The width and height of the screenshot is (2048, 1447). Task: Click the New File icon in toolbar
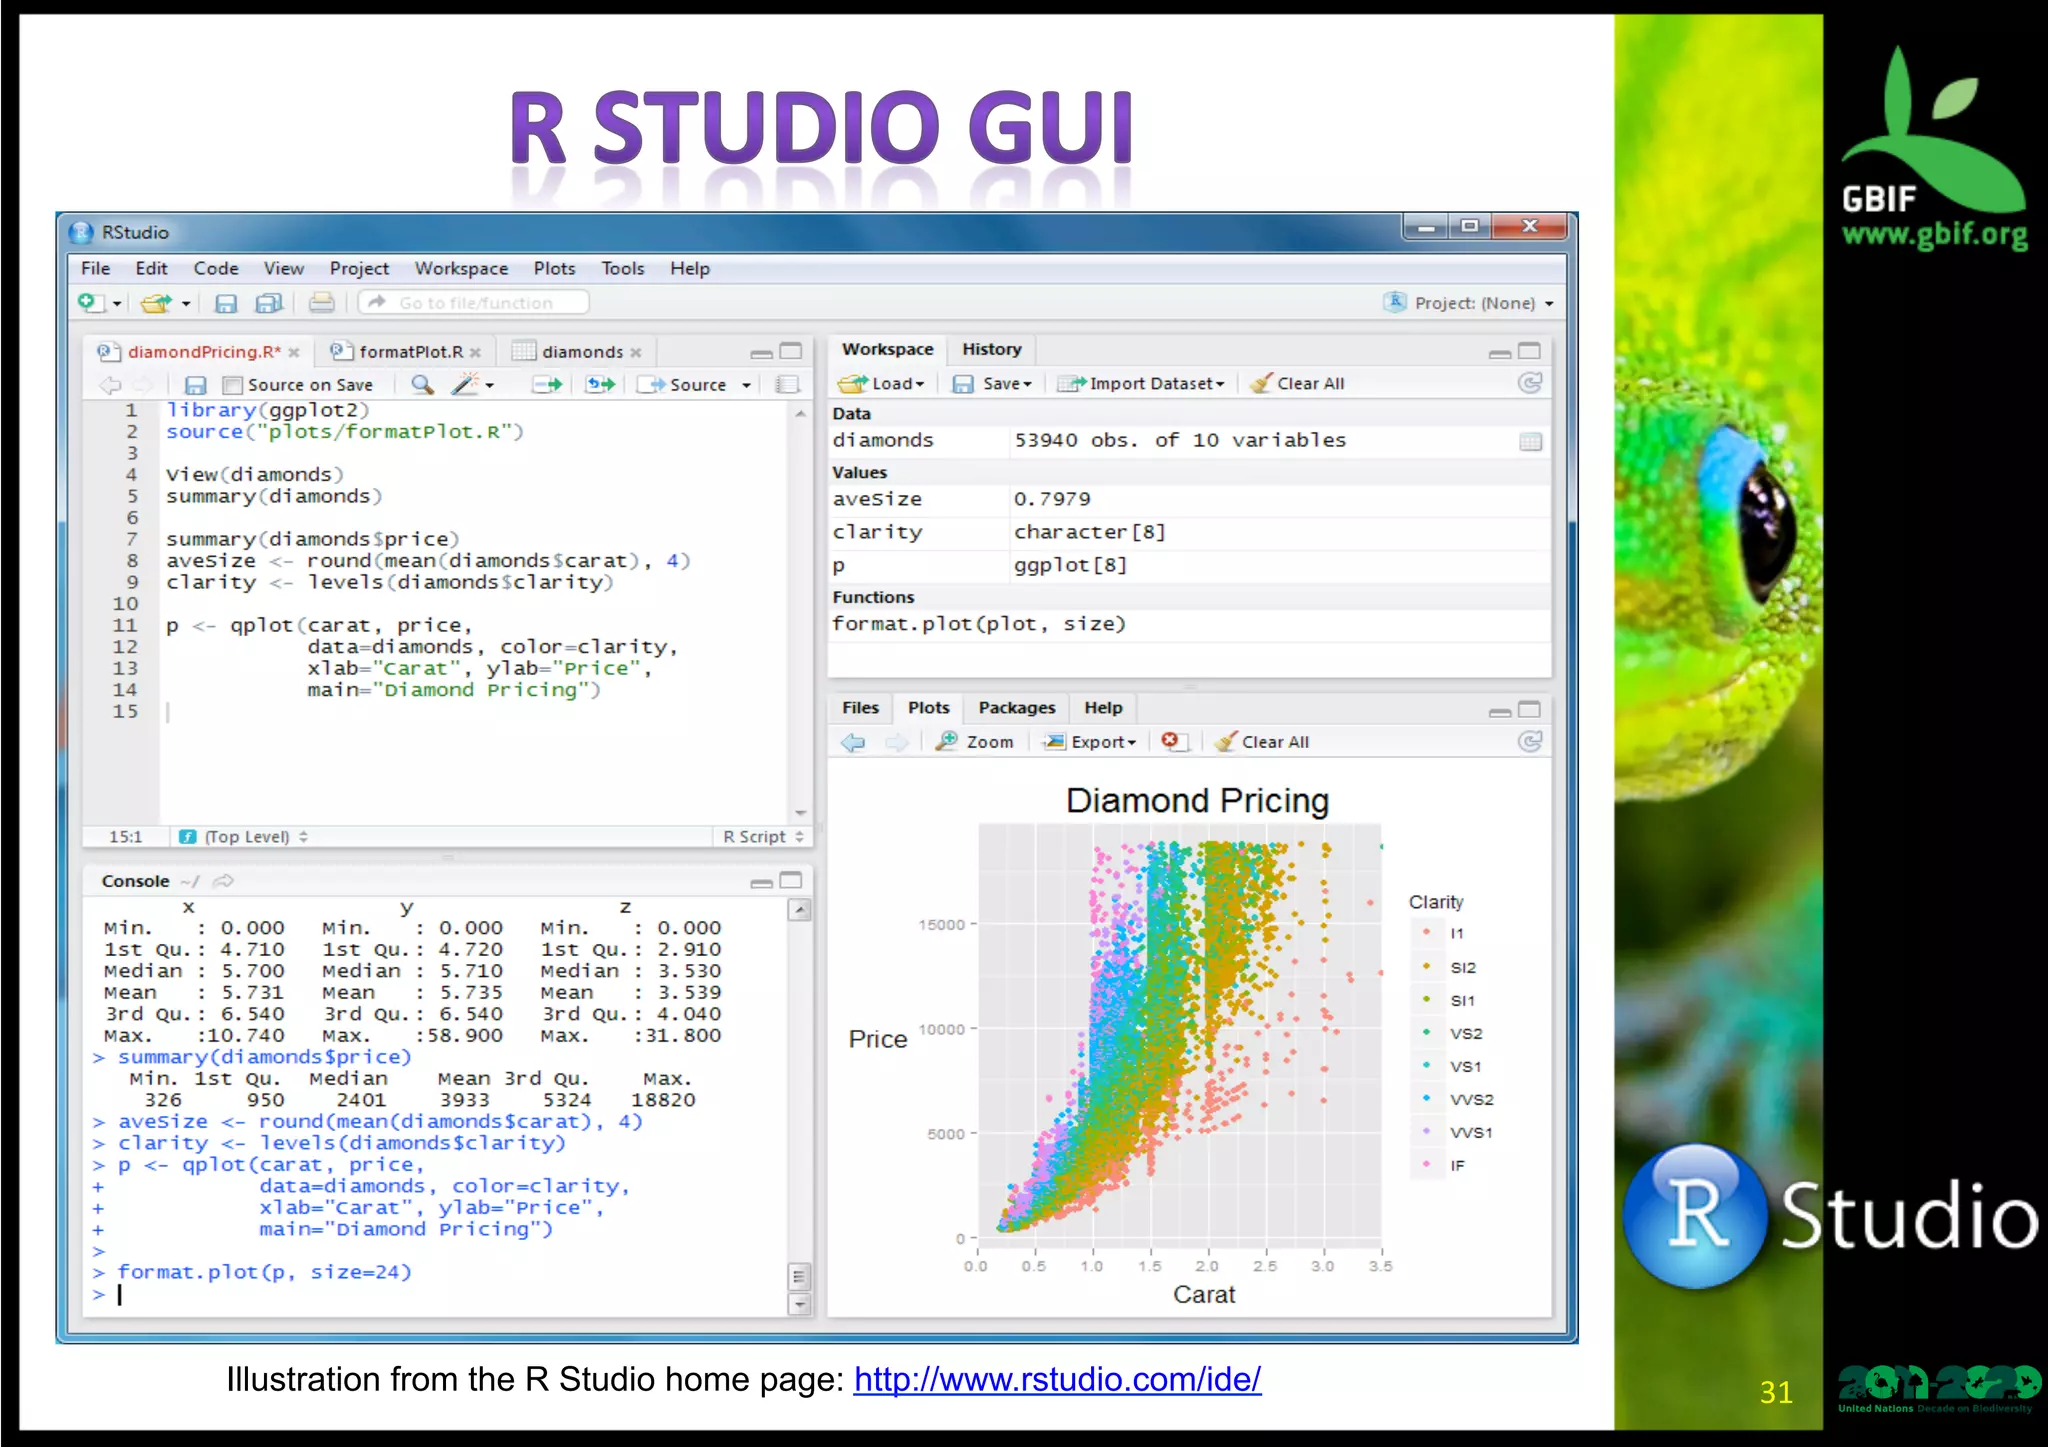point(90,302)
